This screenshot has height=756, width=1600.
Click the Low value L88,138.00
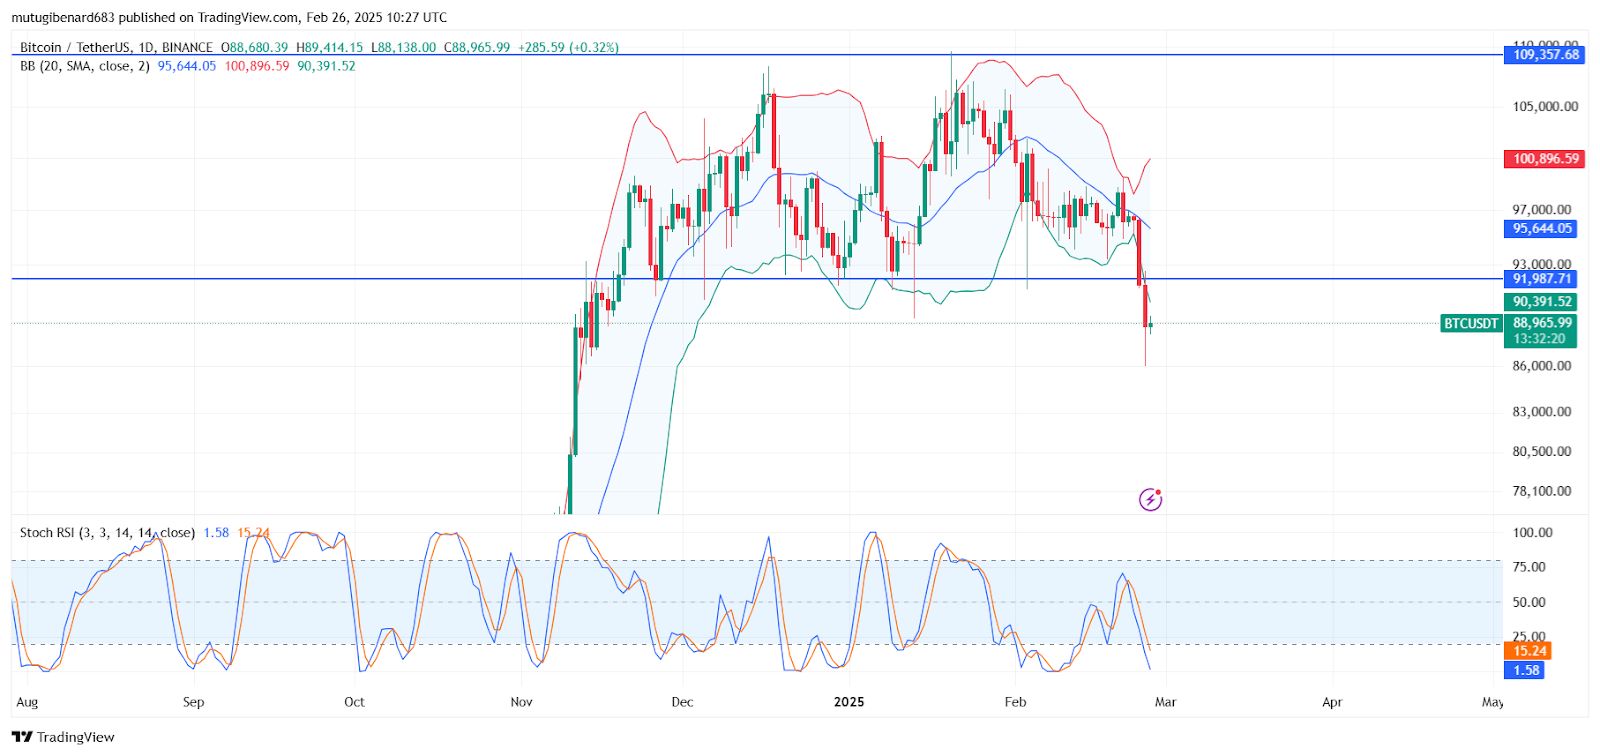(x=404, y=47)
